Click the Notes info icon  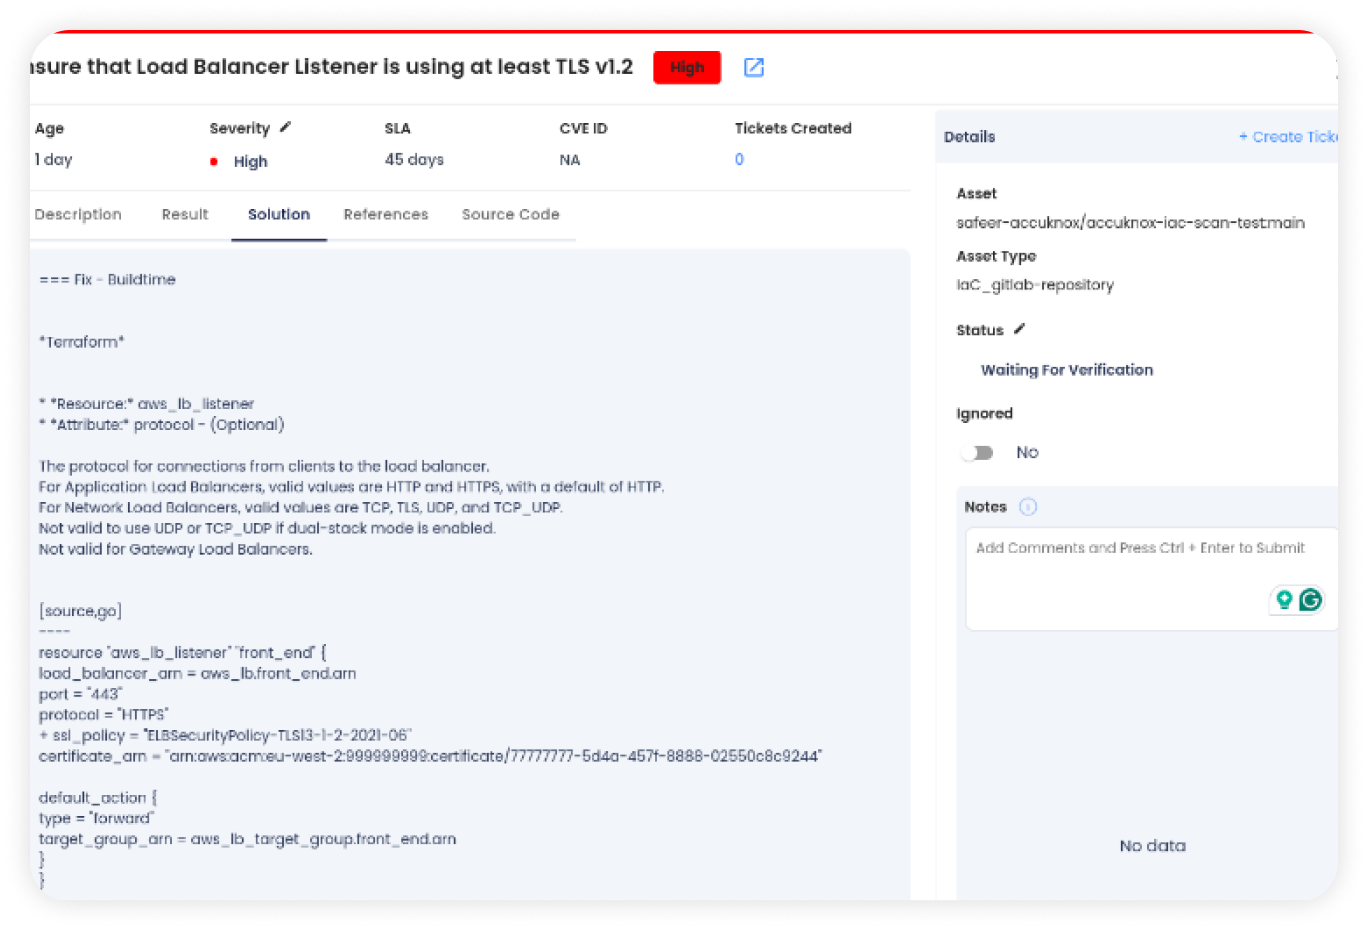1028,507
